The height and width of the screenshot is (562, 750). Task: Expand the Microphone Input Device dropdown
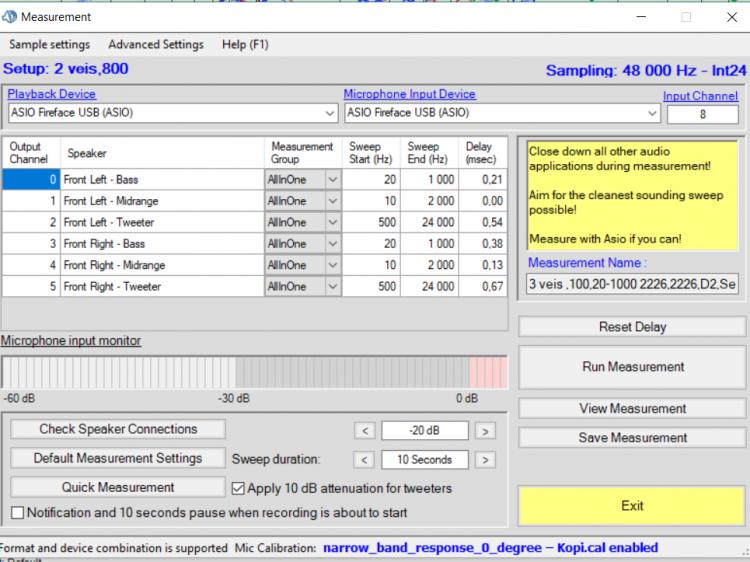pyautogui.click(x=652, y=113)
